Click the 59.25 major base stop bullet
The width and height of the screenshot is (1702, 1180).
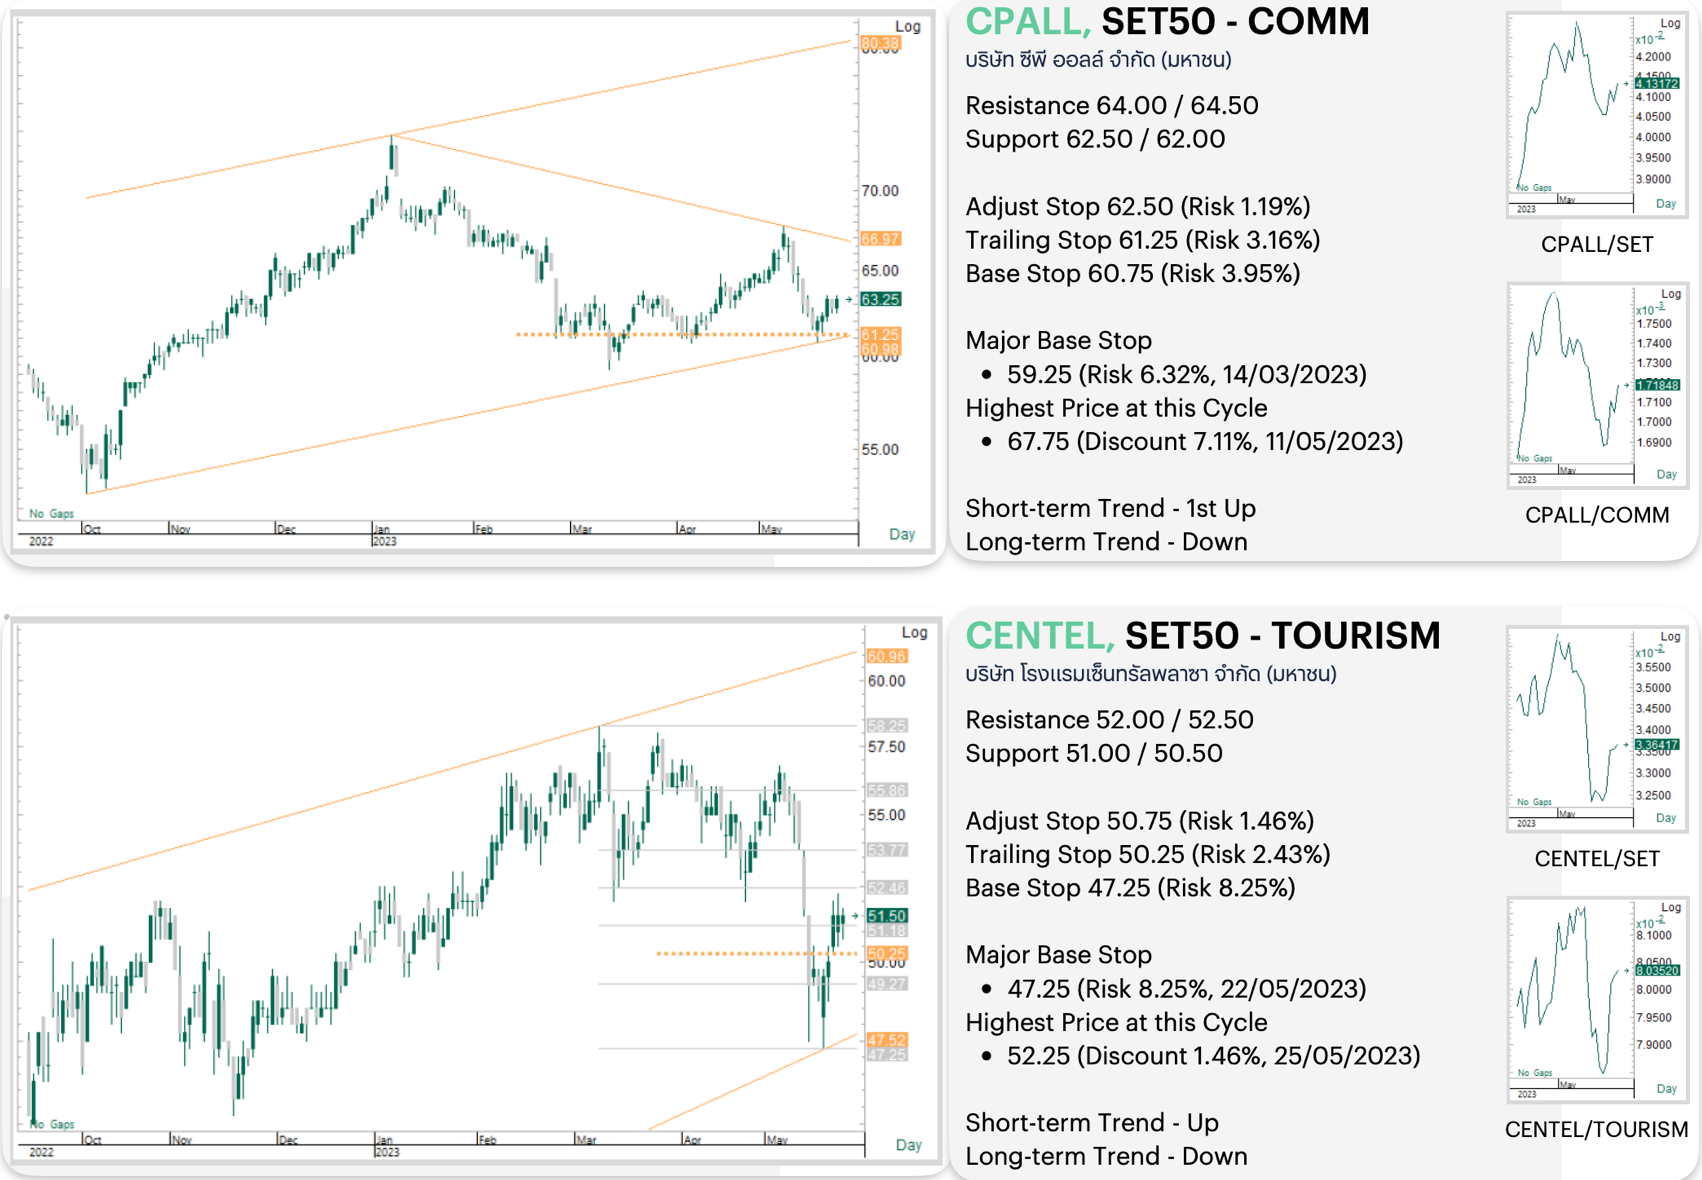click(x=1186, y=374)
